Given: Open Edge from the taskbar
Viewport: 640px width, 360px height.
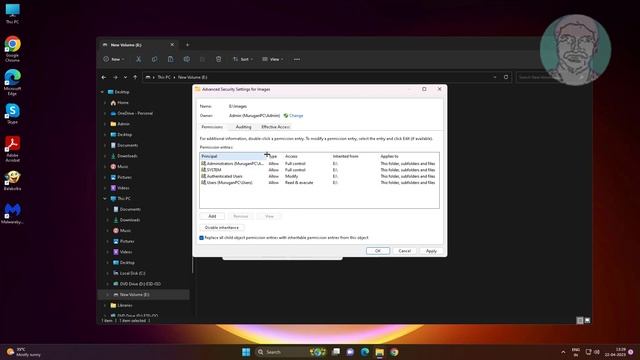Looking at the screenshot, I should [x=365, y=352].
